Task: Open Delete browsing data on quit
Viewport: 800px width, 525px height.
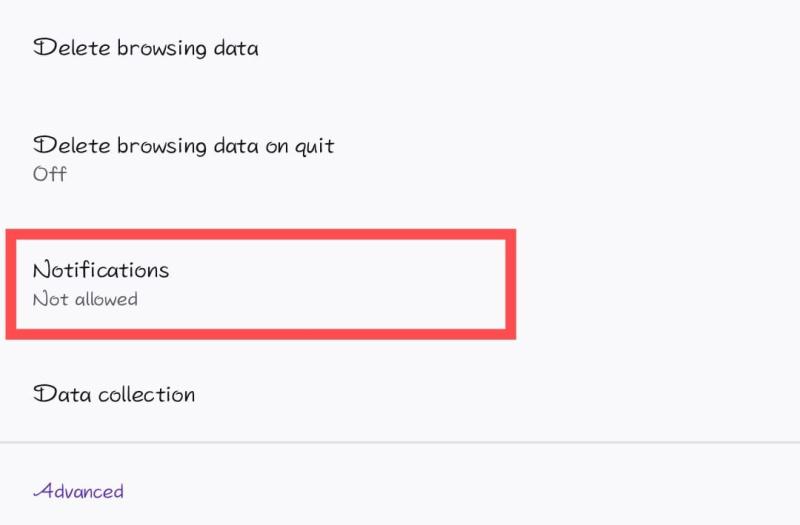Action: click(184, 146)
